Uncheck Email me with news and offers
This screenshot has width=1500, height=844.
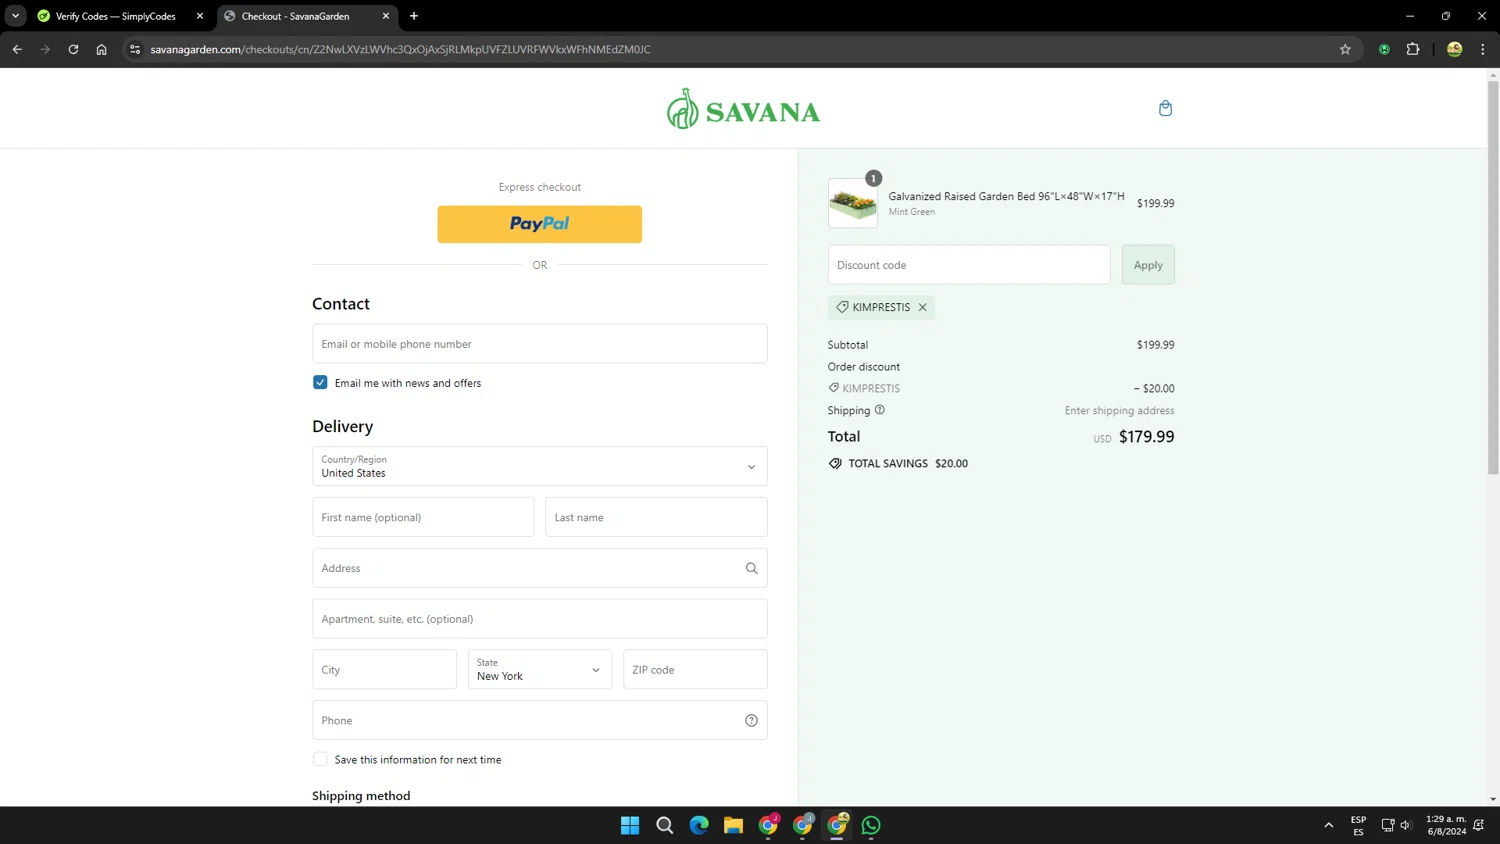320,382
